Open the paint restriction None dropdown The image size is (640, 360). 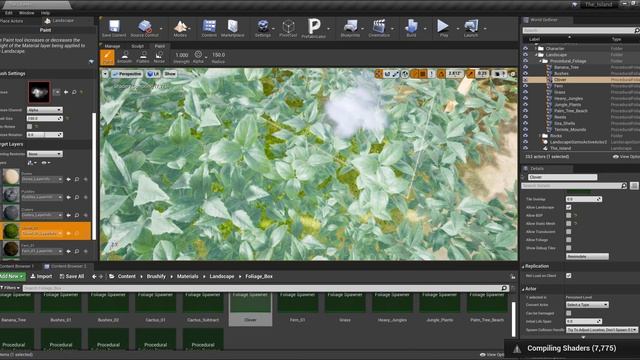pyautogui.click(x=44, y=154)
